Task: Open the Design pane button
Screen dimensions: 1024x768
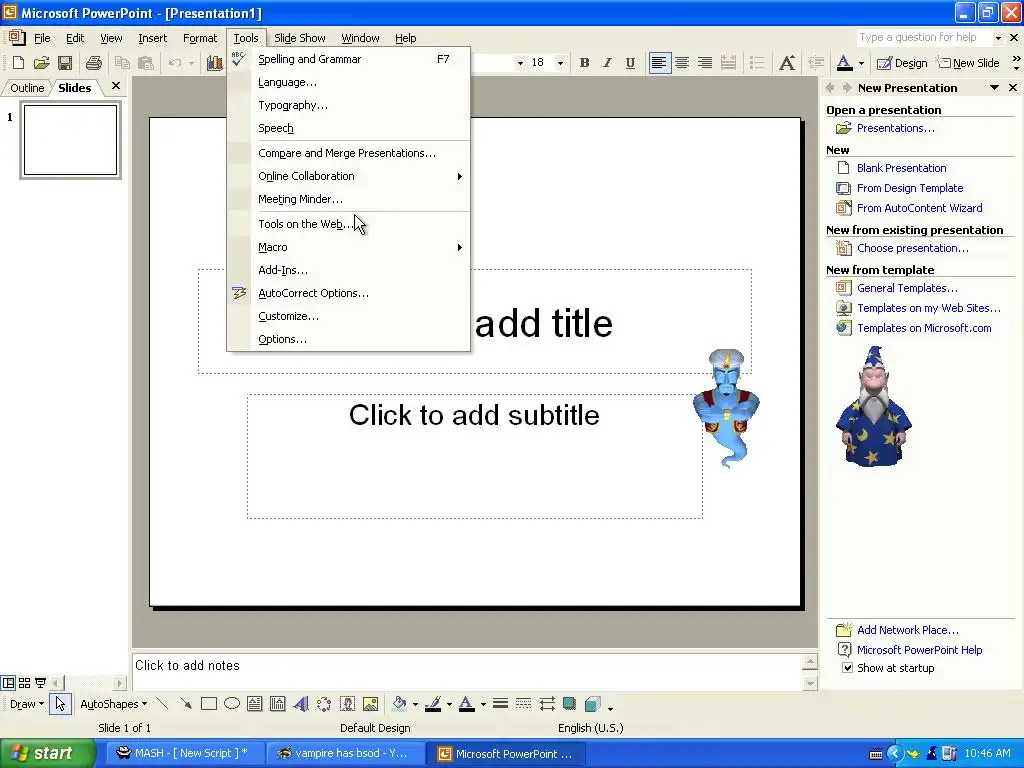Action: 902,63
